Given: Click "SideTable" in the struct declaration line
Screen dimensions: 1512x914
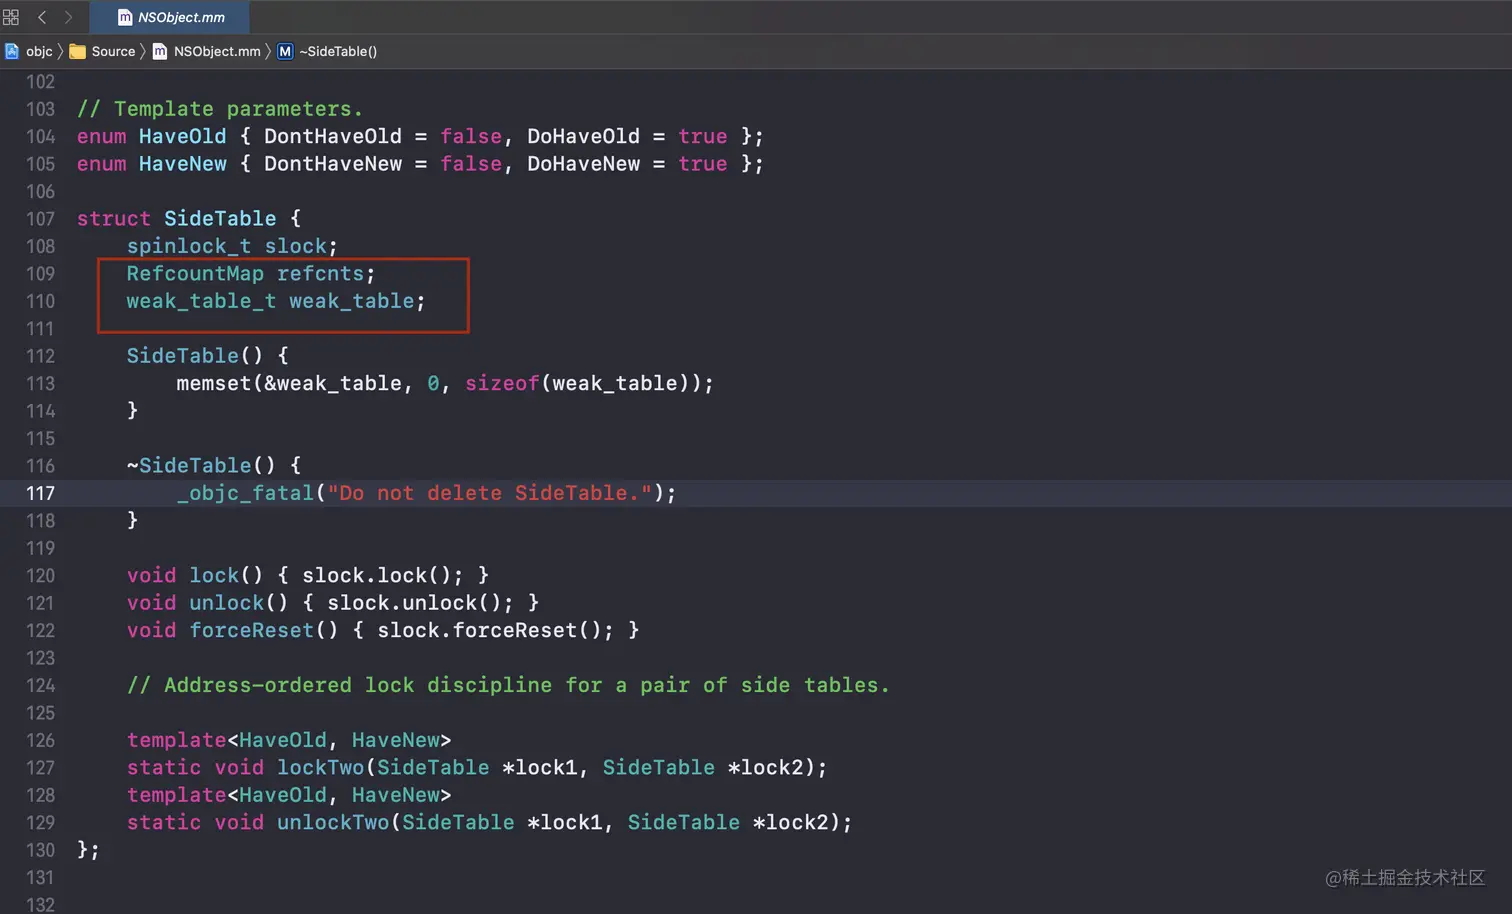Looking at the screenshot, I should click(x=220, y=218).
